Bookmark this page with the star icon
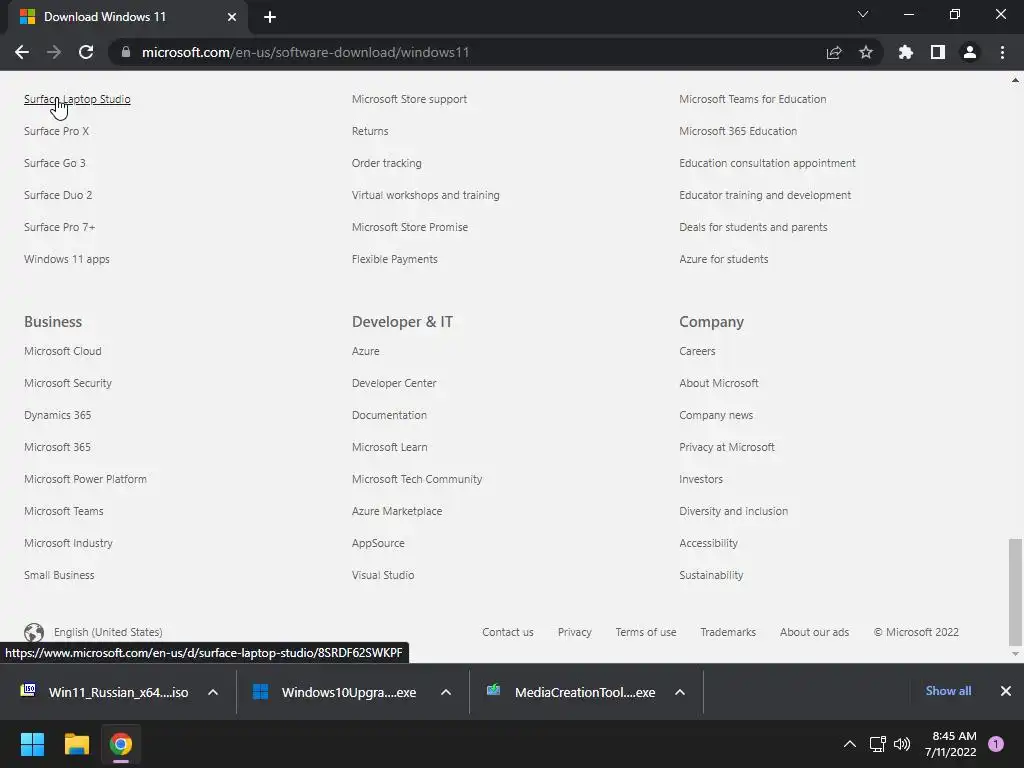The image size is (1024, 768). 866,52
